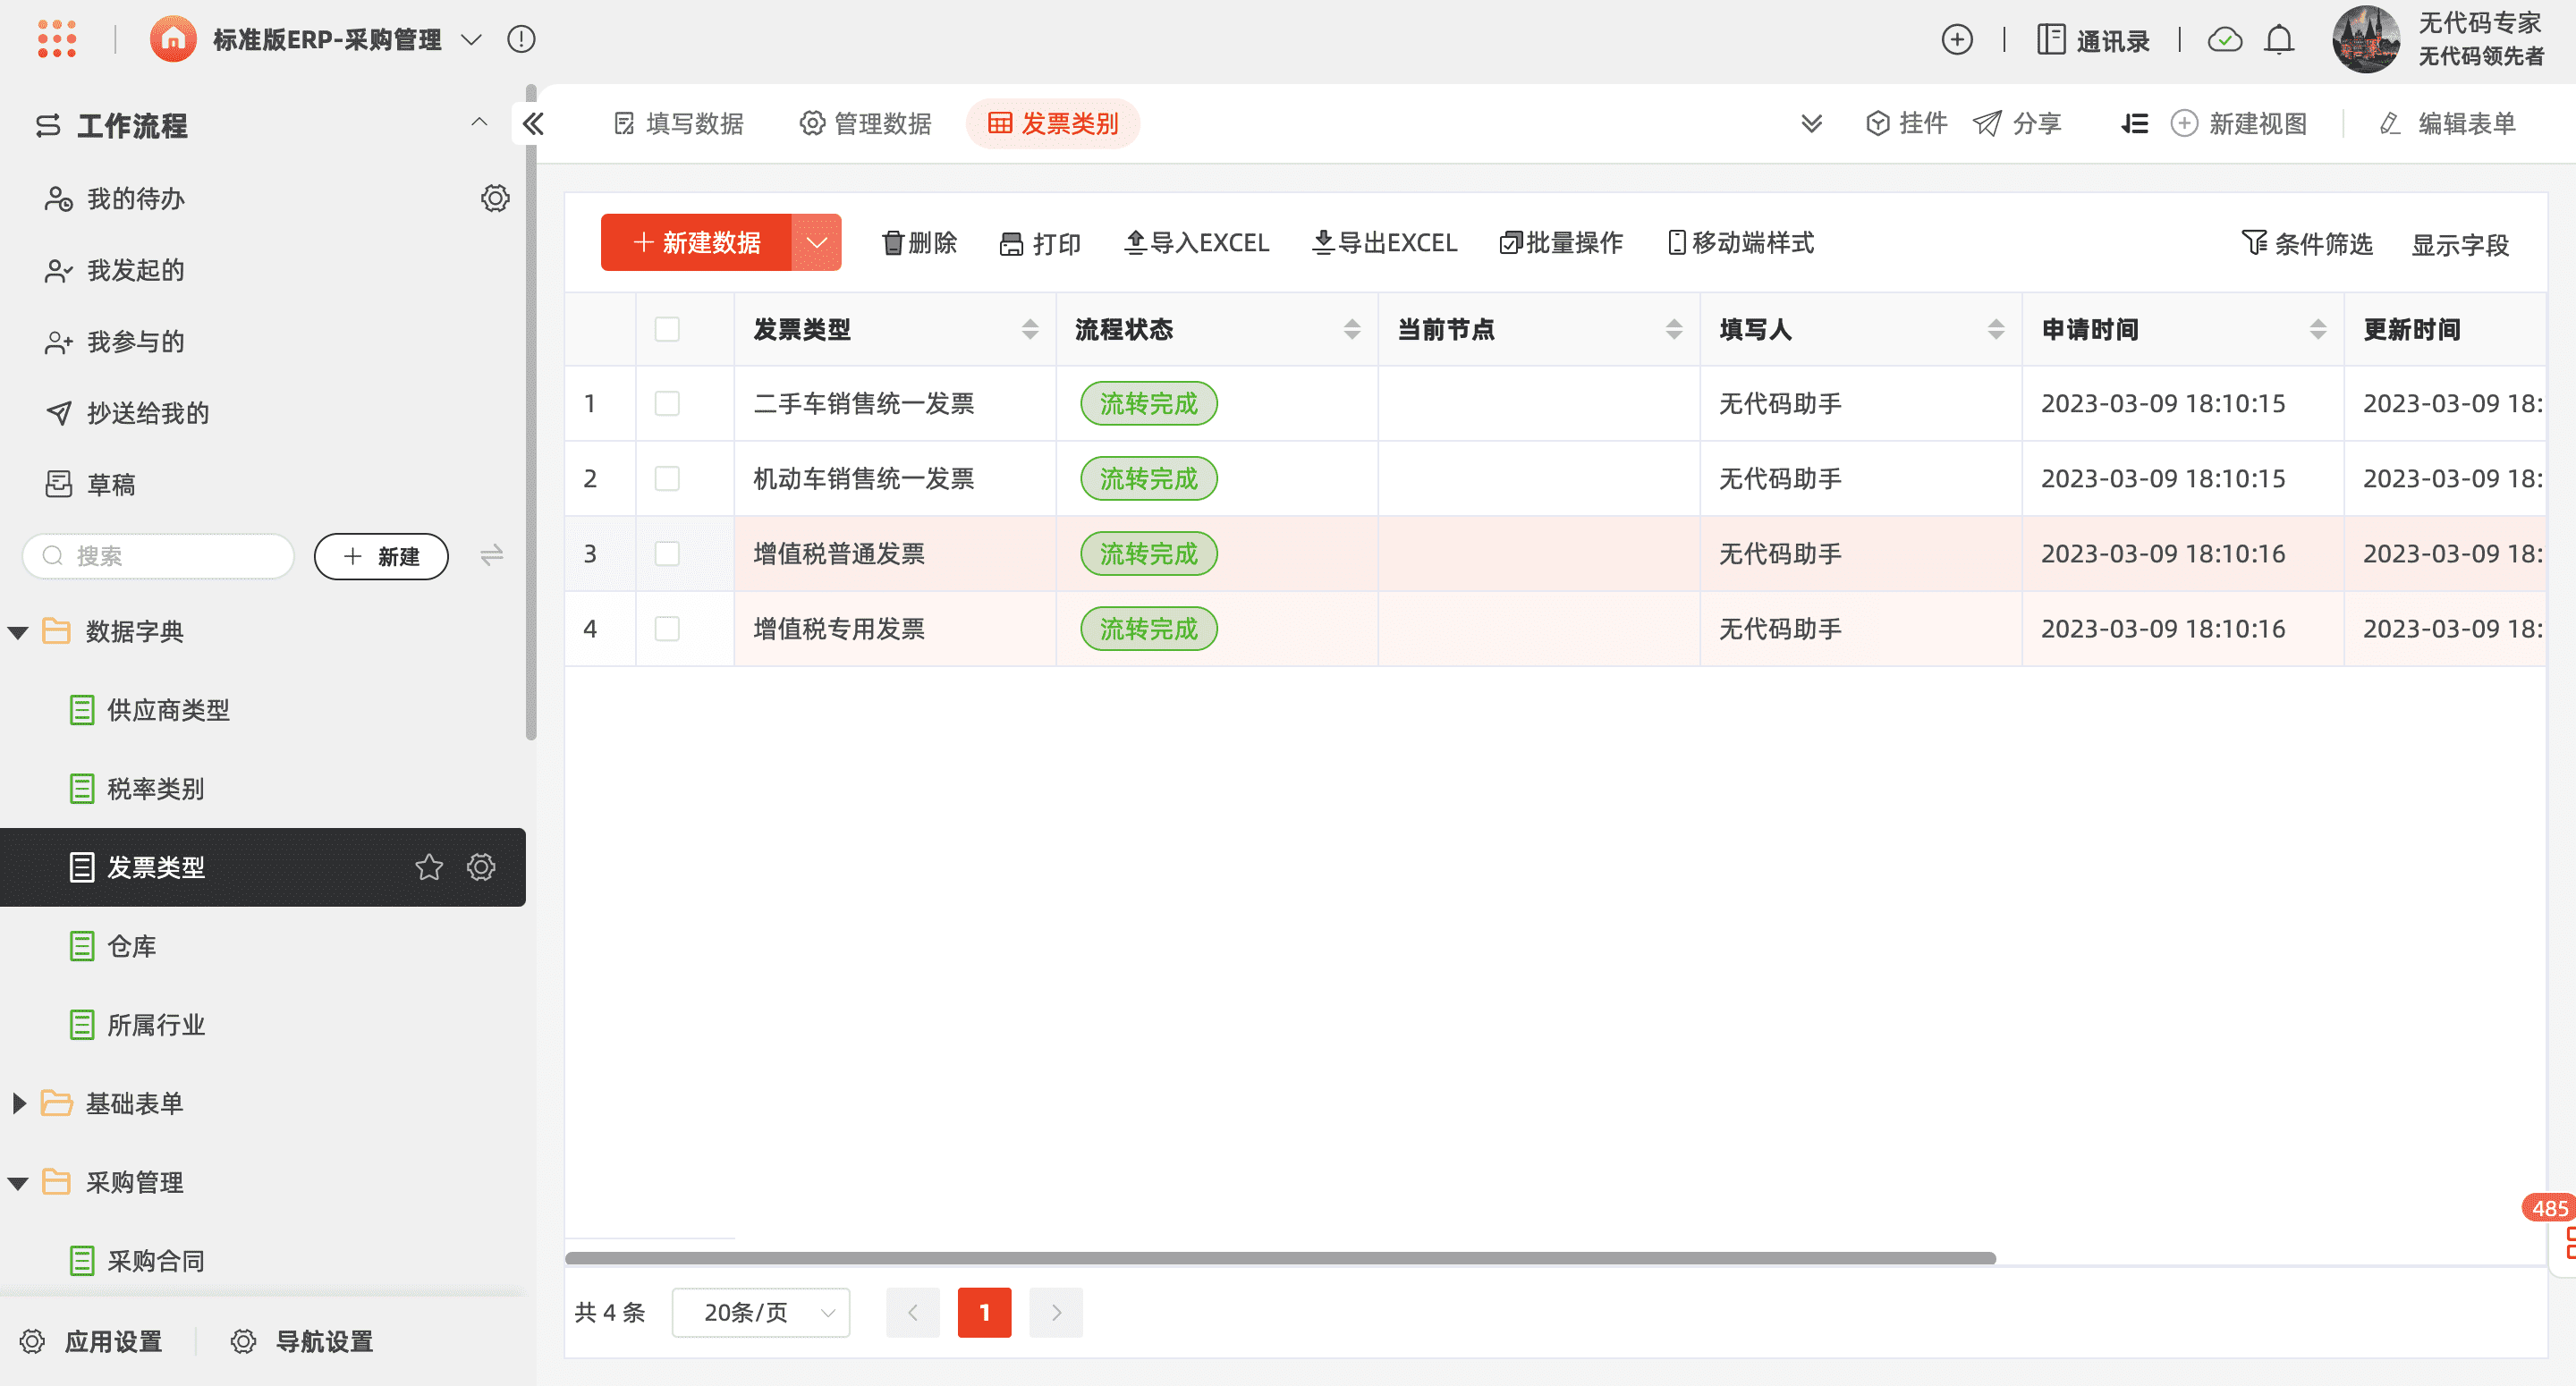This screenshot has width=2576, height=1386.
Task: Open gear settings next to 我的待办
Action: point(495,198)
